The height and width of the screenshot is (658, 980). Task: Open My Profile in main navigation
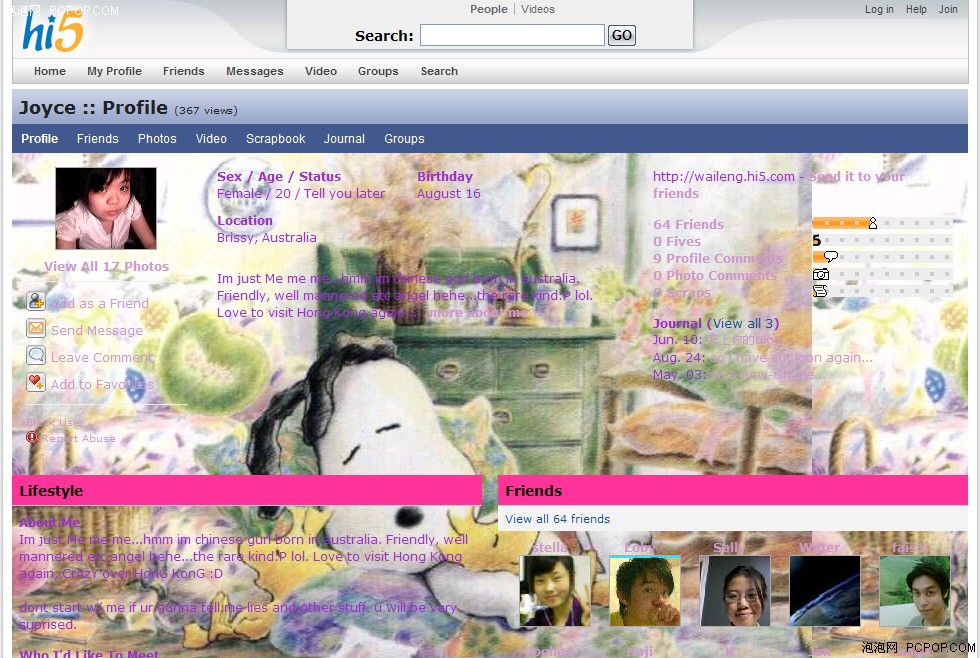pyautogui.click(x=114, y=71)
